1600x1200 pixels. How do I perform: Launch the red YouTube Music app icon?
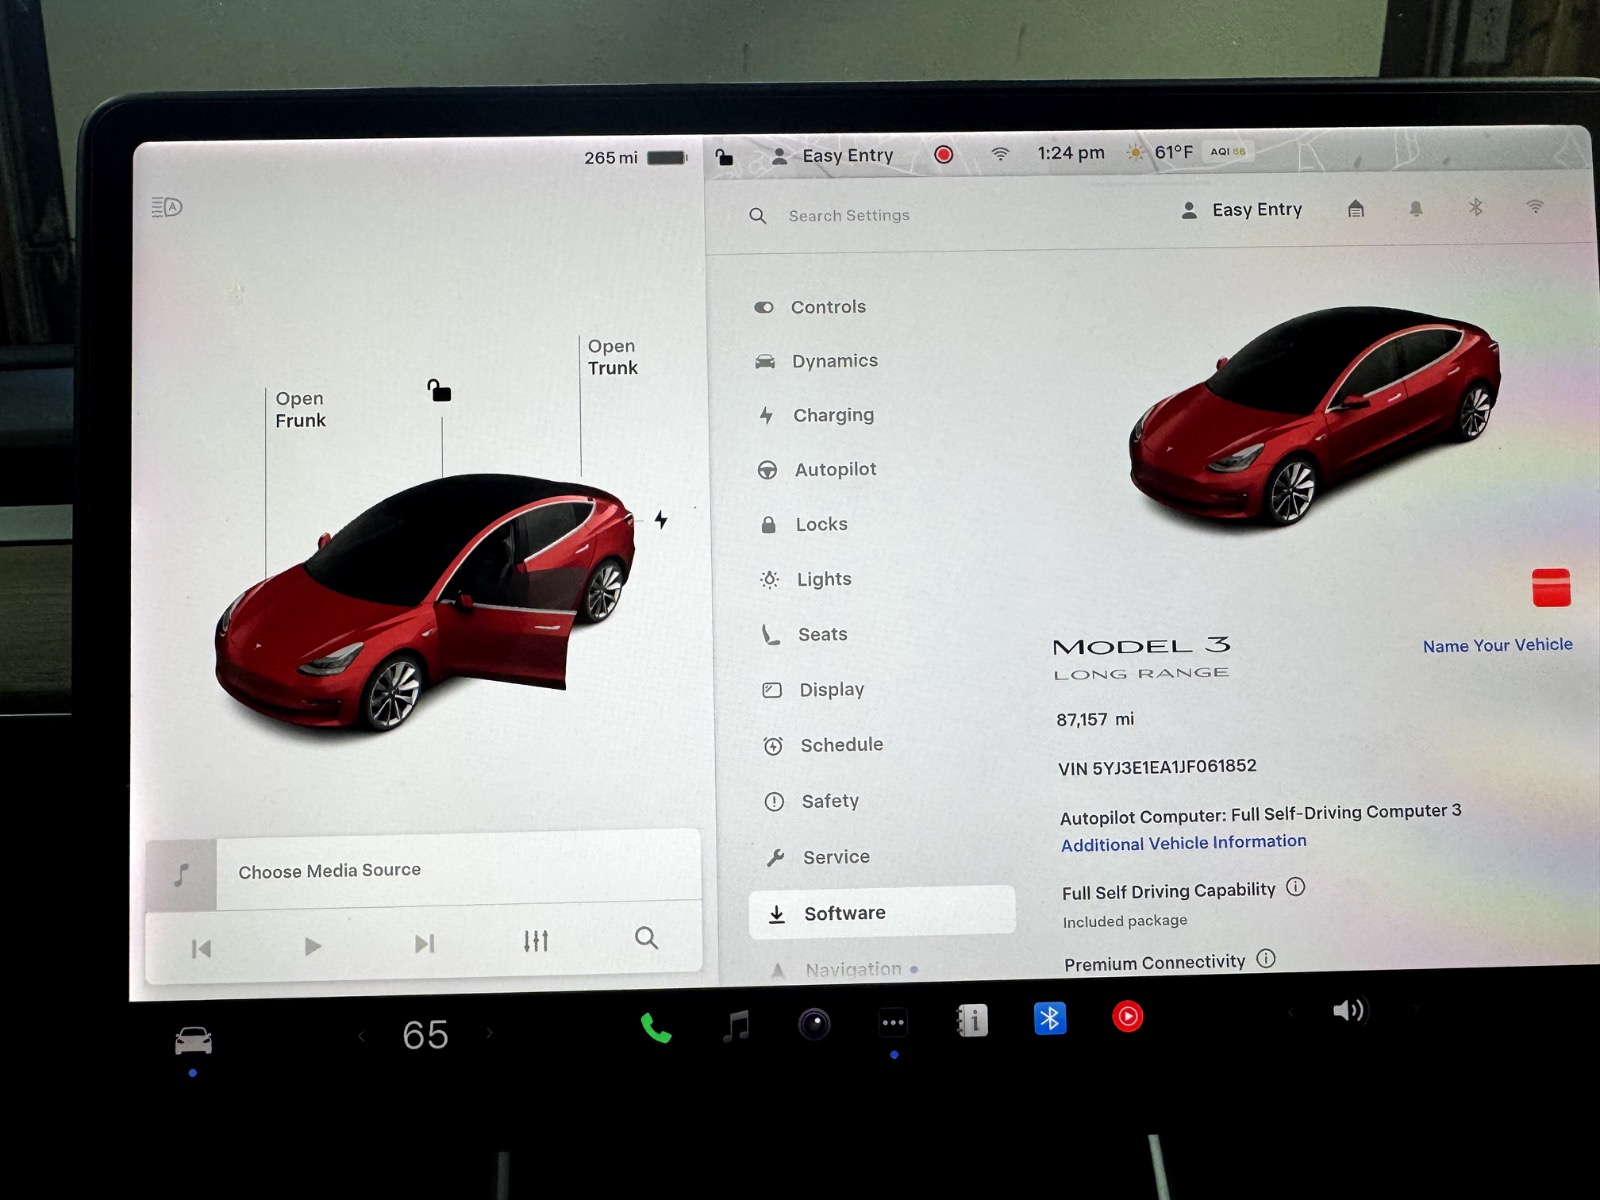pyautogui.click(x=1127, y=1017)
